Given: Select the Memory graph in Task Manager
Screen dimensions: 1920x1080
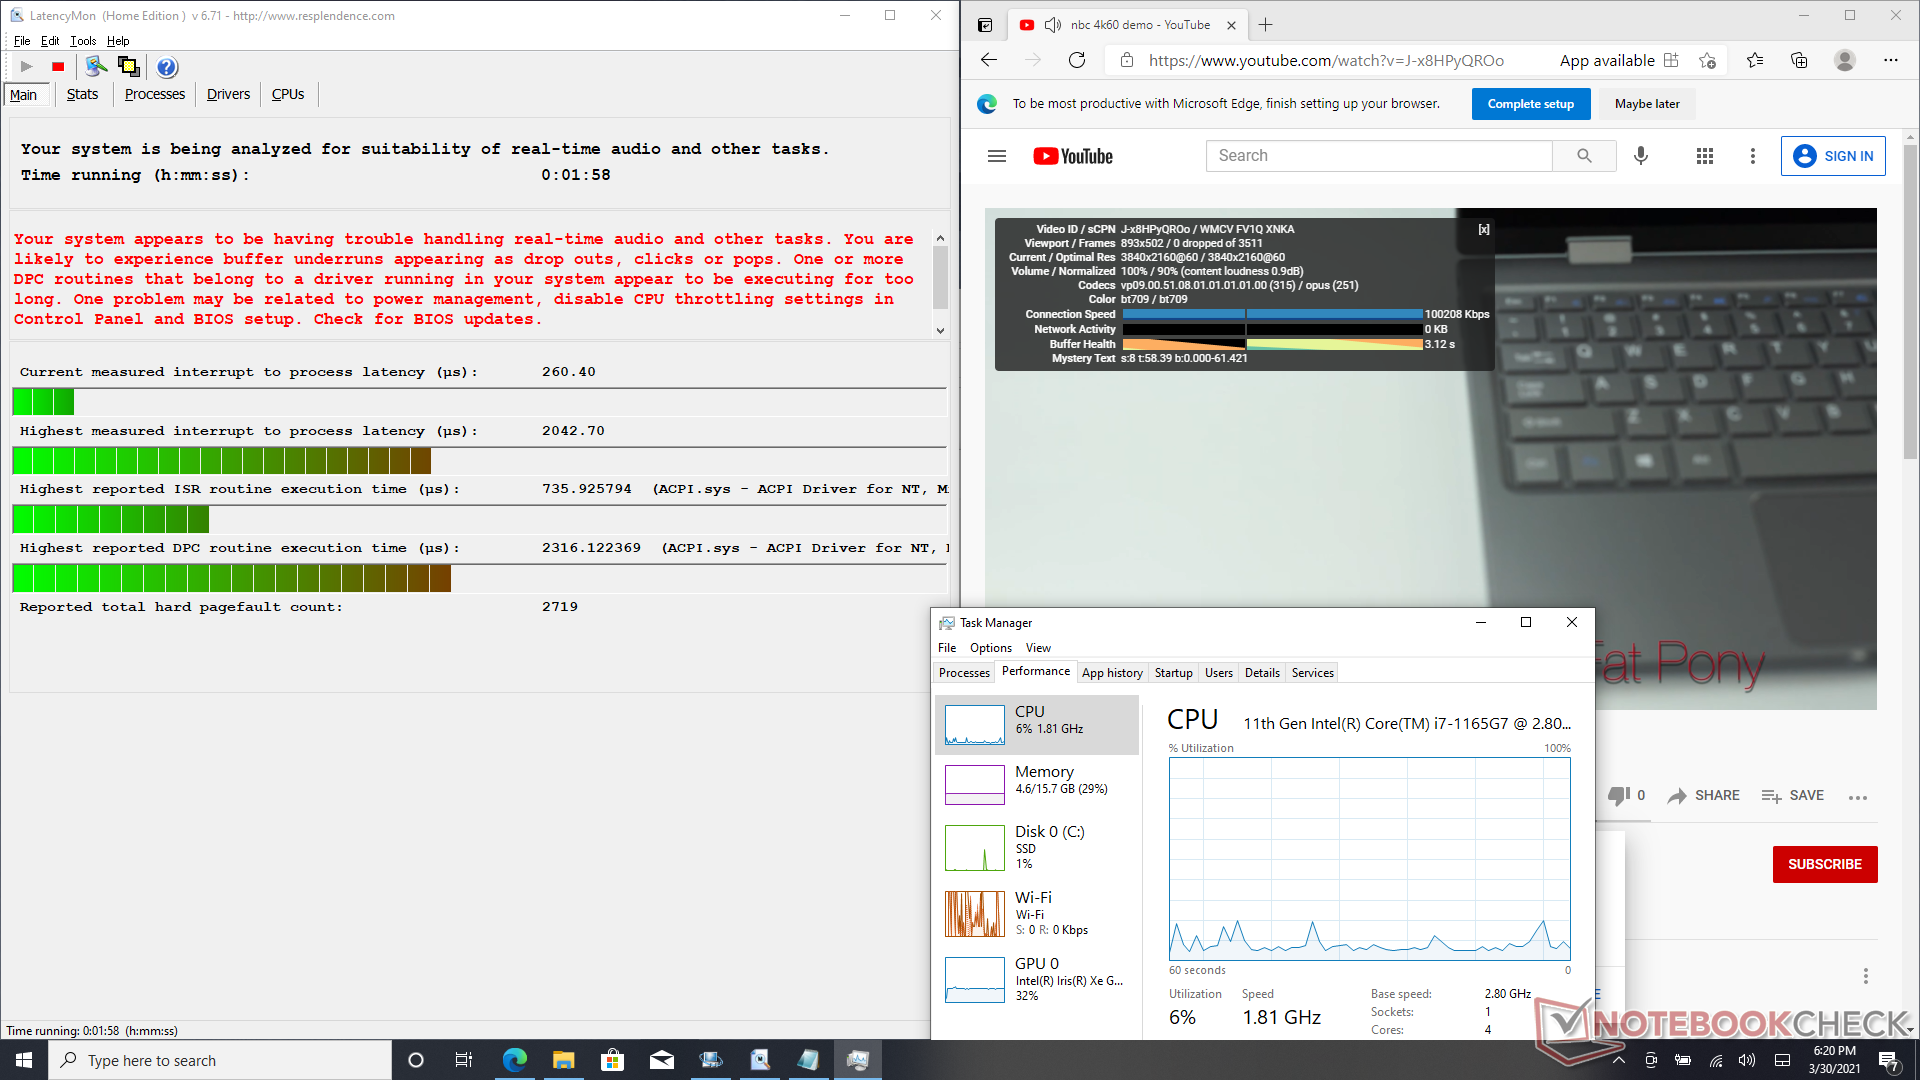Looking at the screenshot, I should [975, 784].
